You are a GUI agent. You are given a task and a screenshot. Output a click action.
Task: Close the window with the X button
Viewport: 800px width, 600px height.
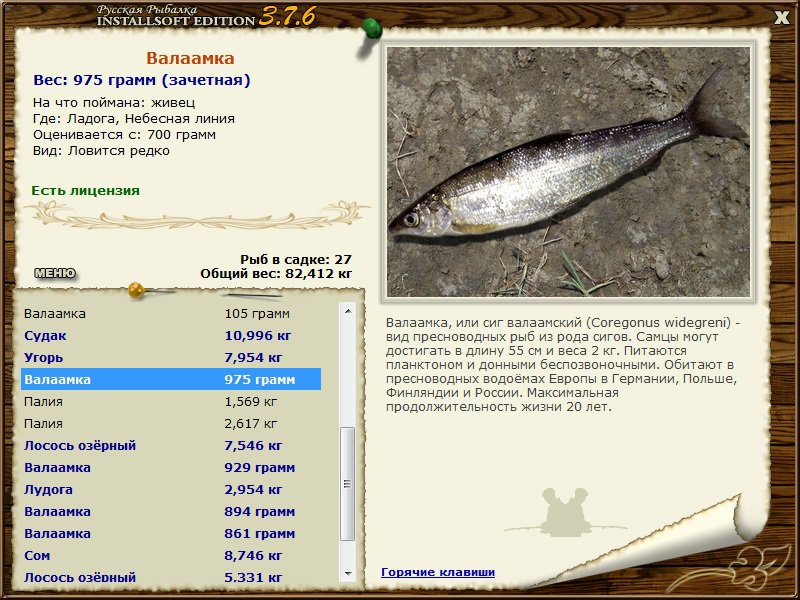tap(781, 18)
